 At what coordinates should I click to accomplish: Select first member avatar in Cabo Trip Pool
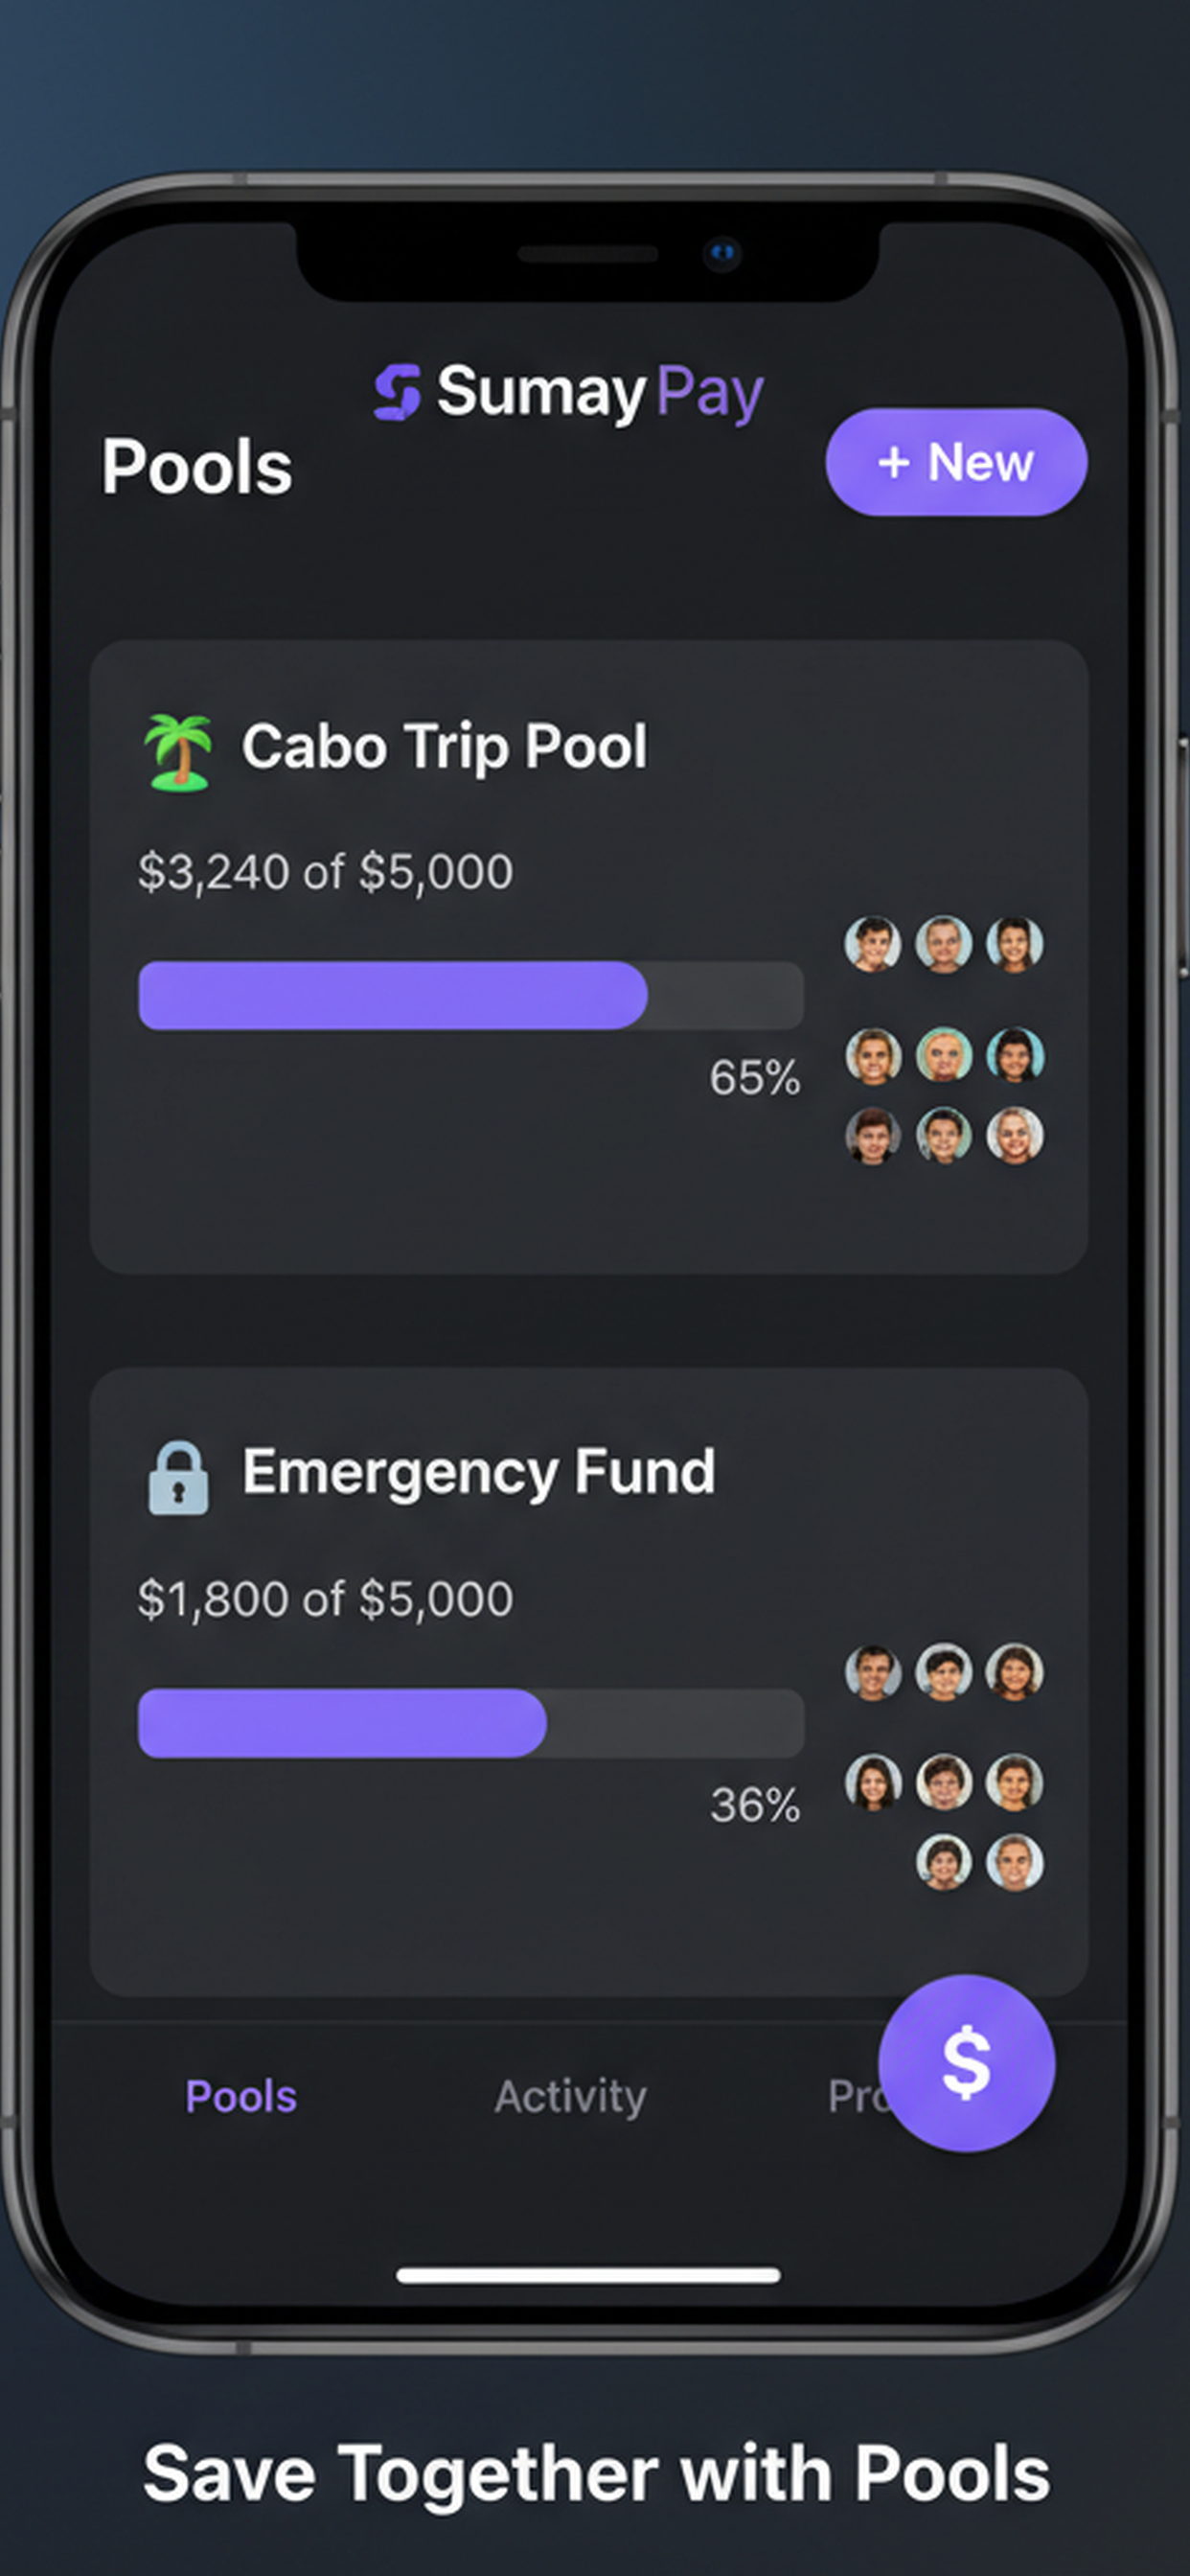click(x=872, y=944)
